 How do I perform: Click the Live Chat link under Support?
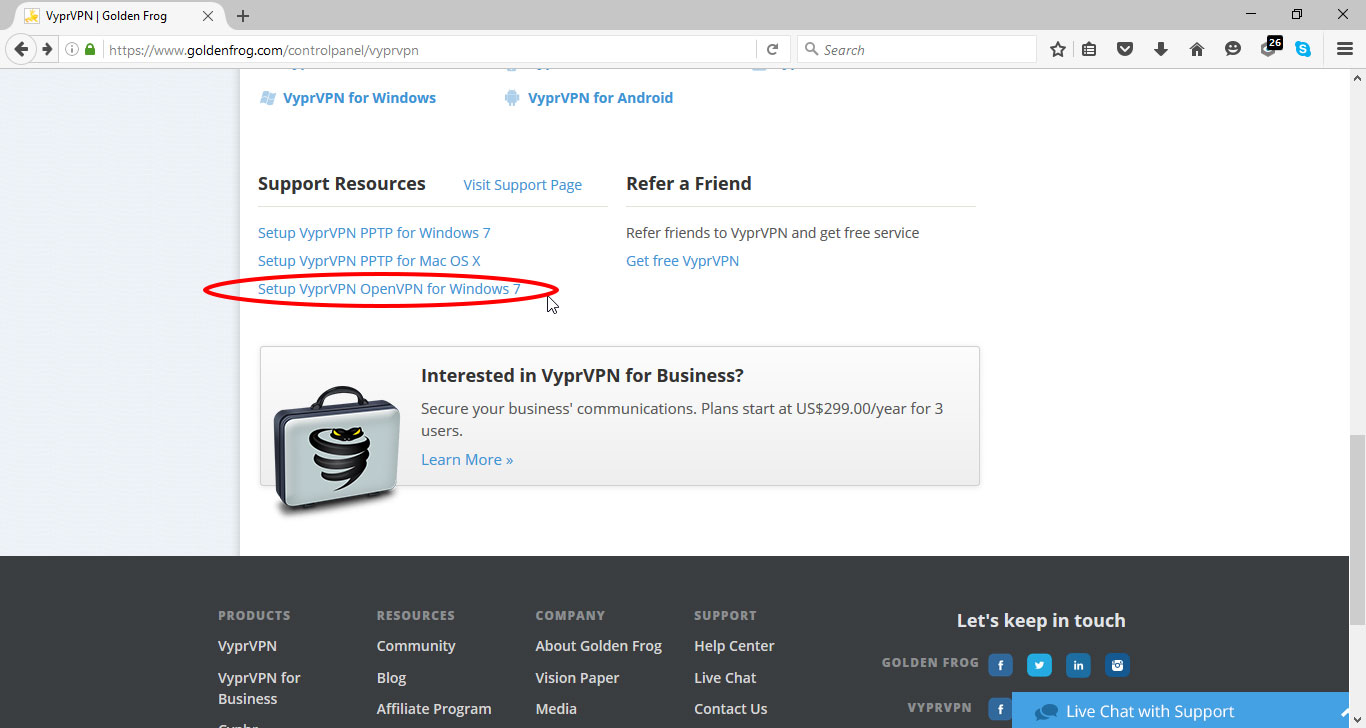(x=725, y=678)
